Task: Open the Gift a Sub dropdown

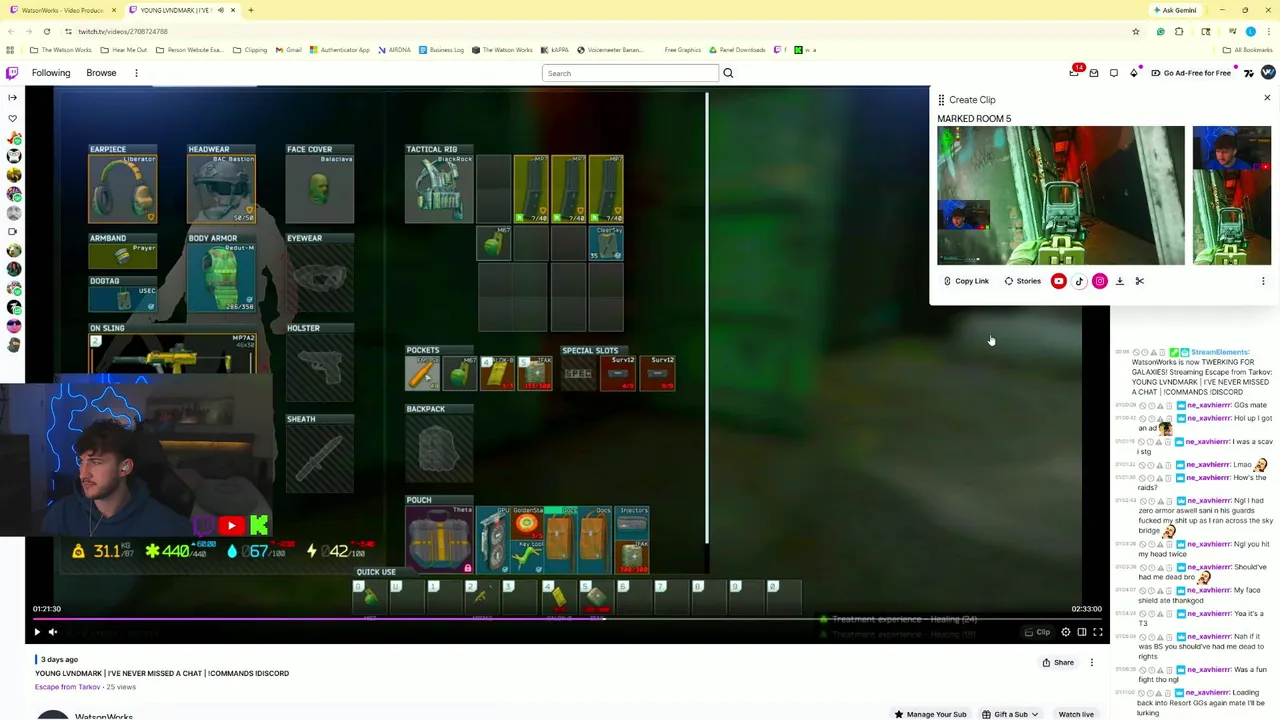Action: pos(1010,714)
